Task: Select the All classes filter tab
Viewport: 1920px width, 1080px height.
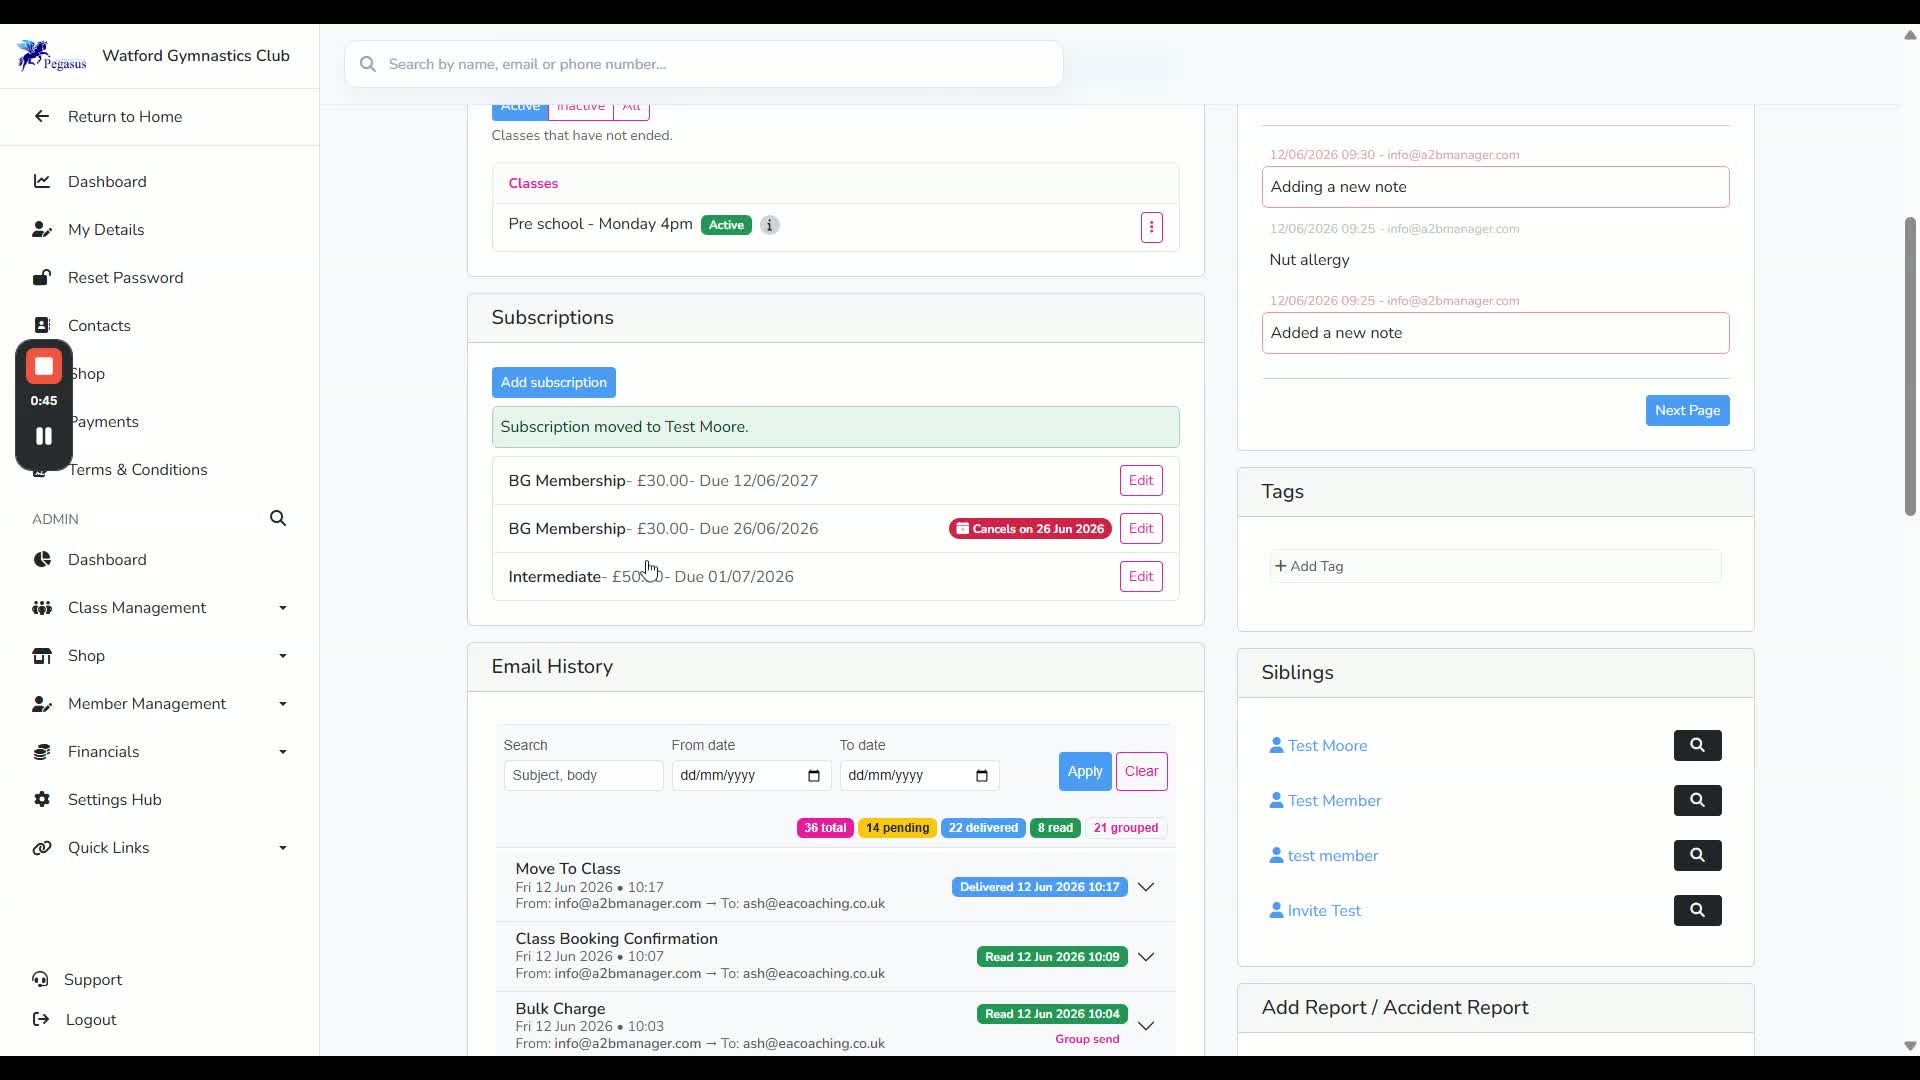Action: [631, 110]
